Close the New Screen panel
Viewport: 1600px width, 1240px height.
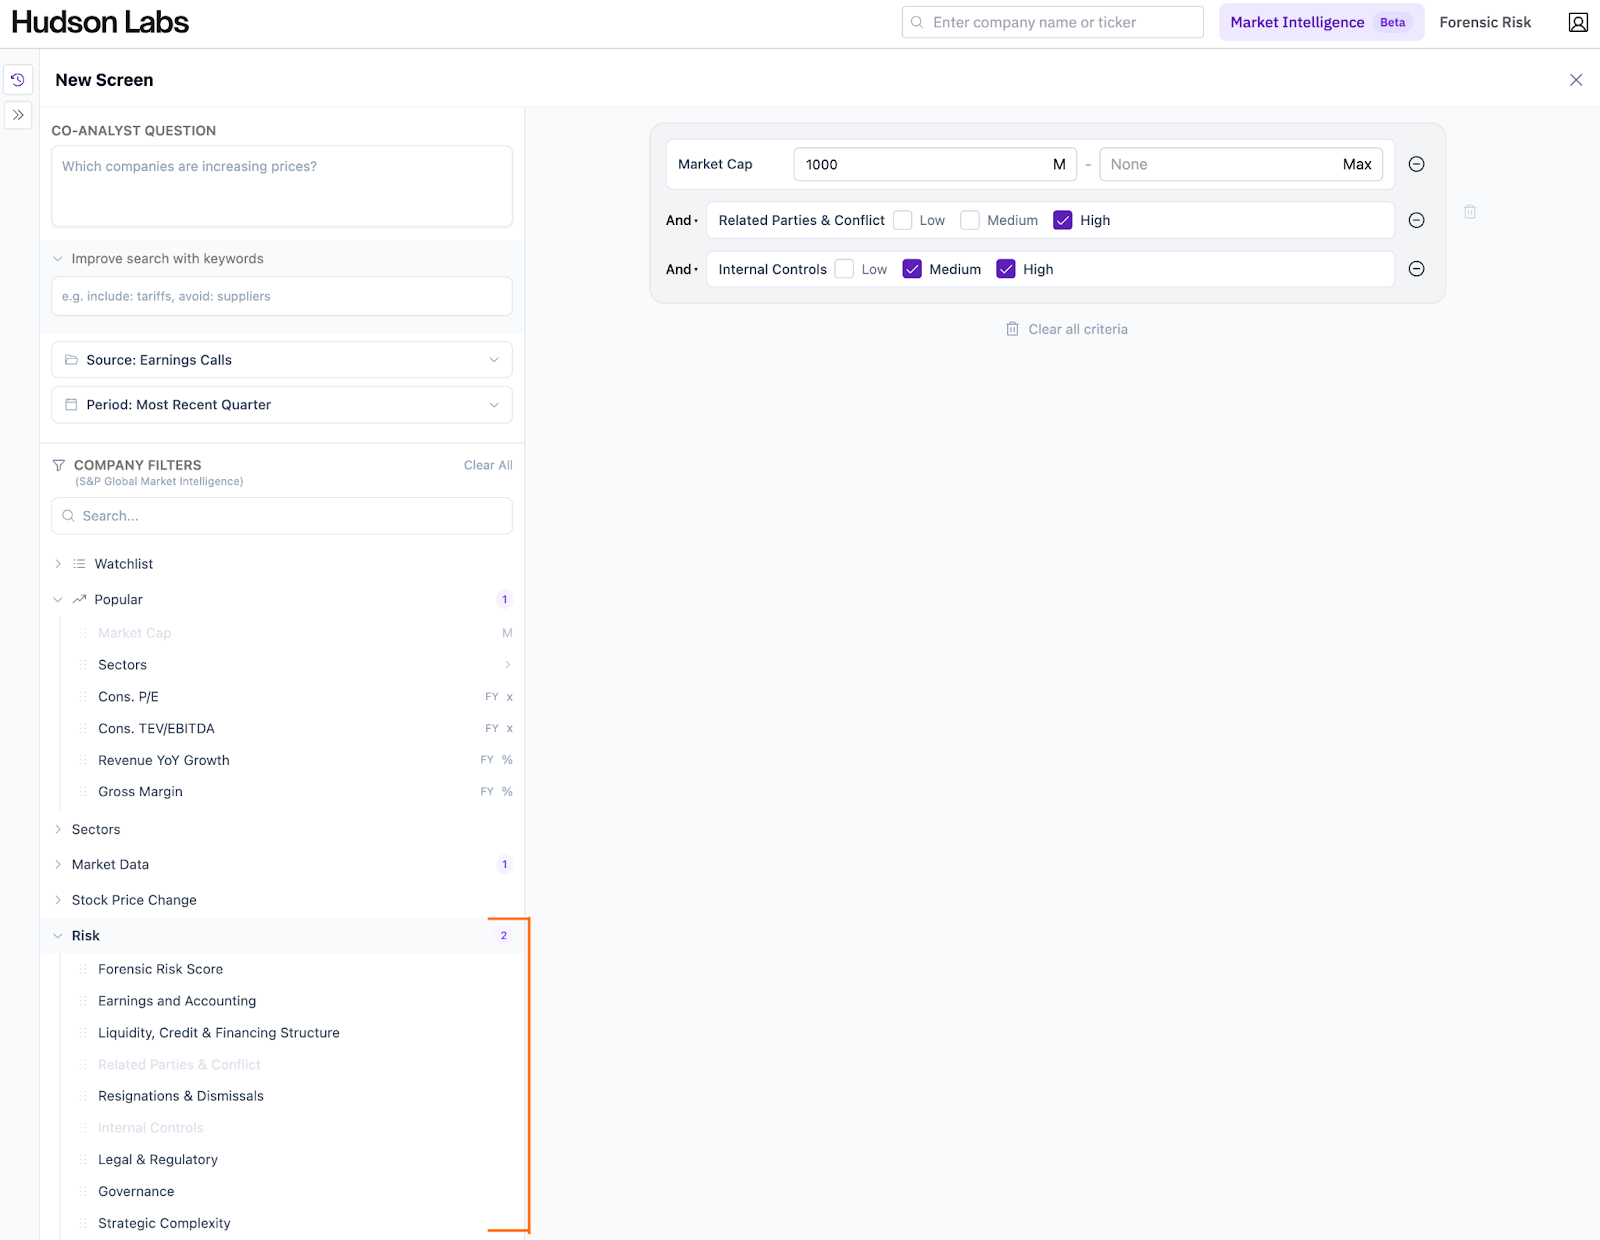click(x=1576, y=80)
